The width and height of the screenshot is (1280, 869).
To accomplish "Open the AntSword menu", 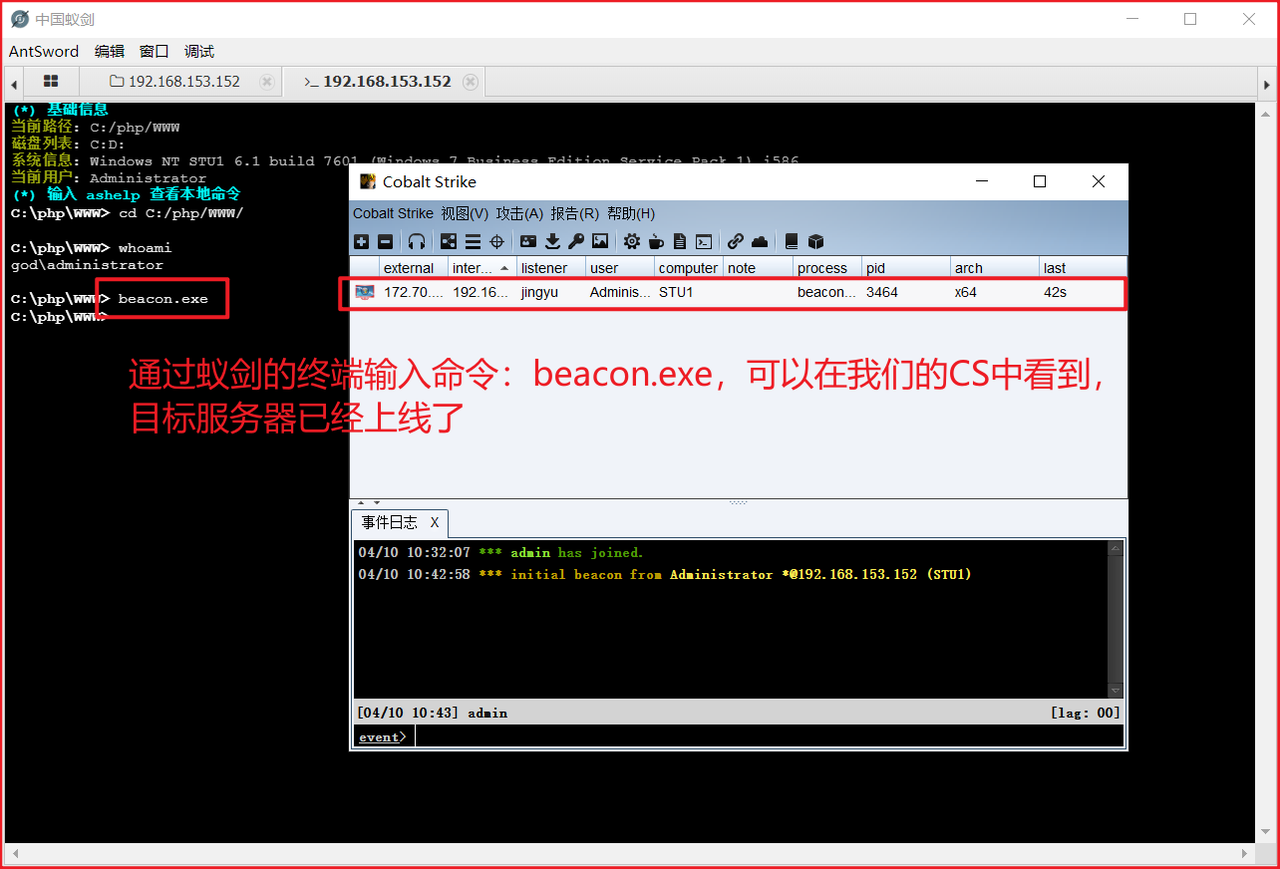I will pyautogui.click(x=43, y=51).
